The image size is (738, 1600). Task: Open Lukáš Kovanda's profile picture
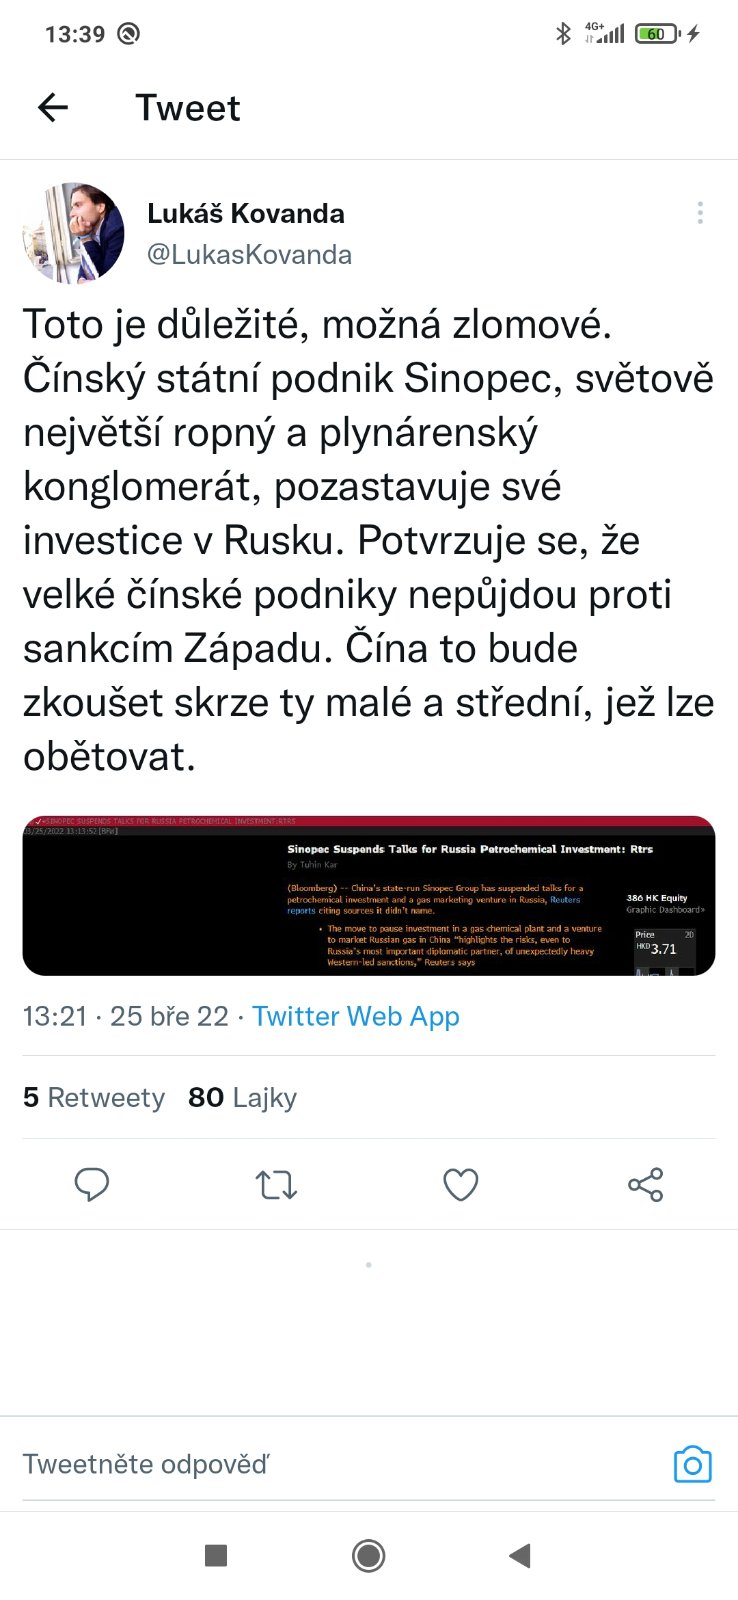coord(73,233)
